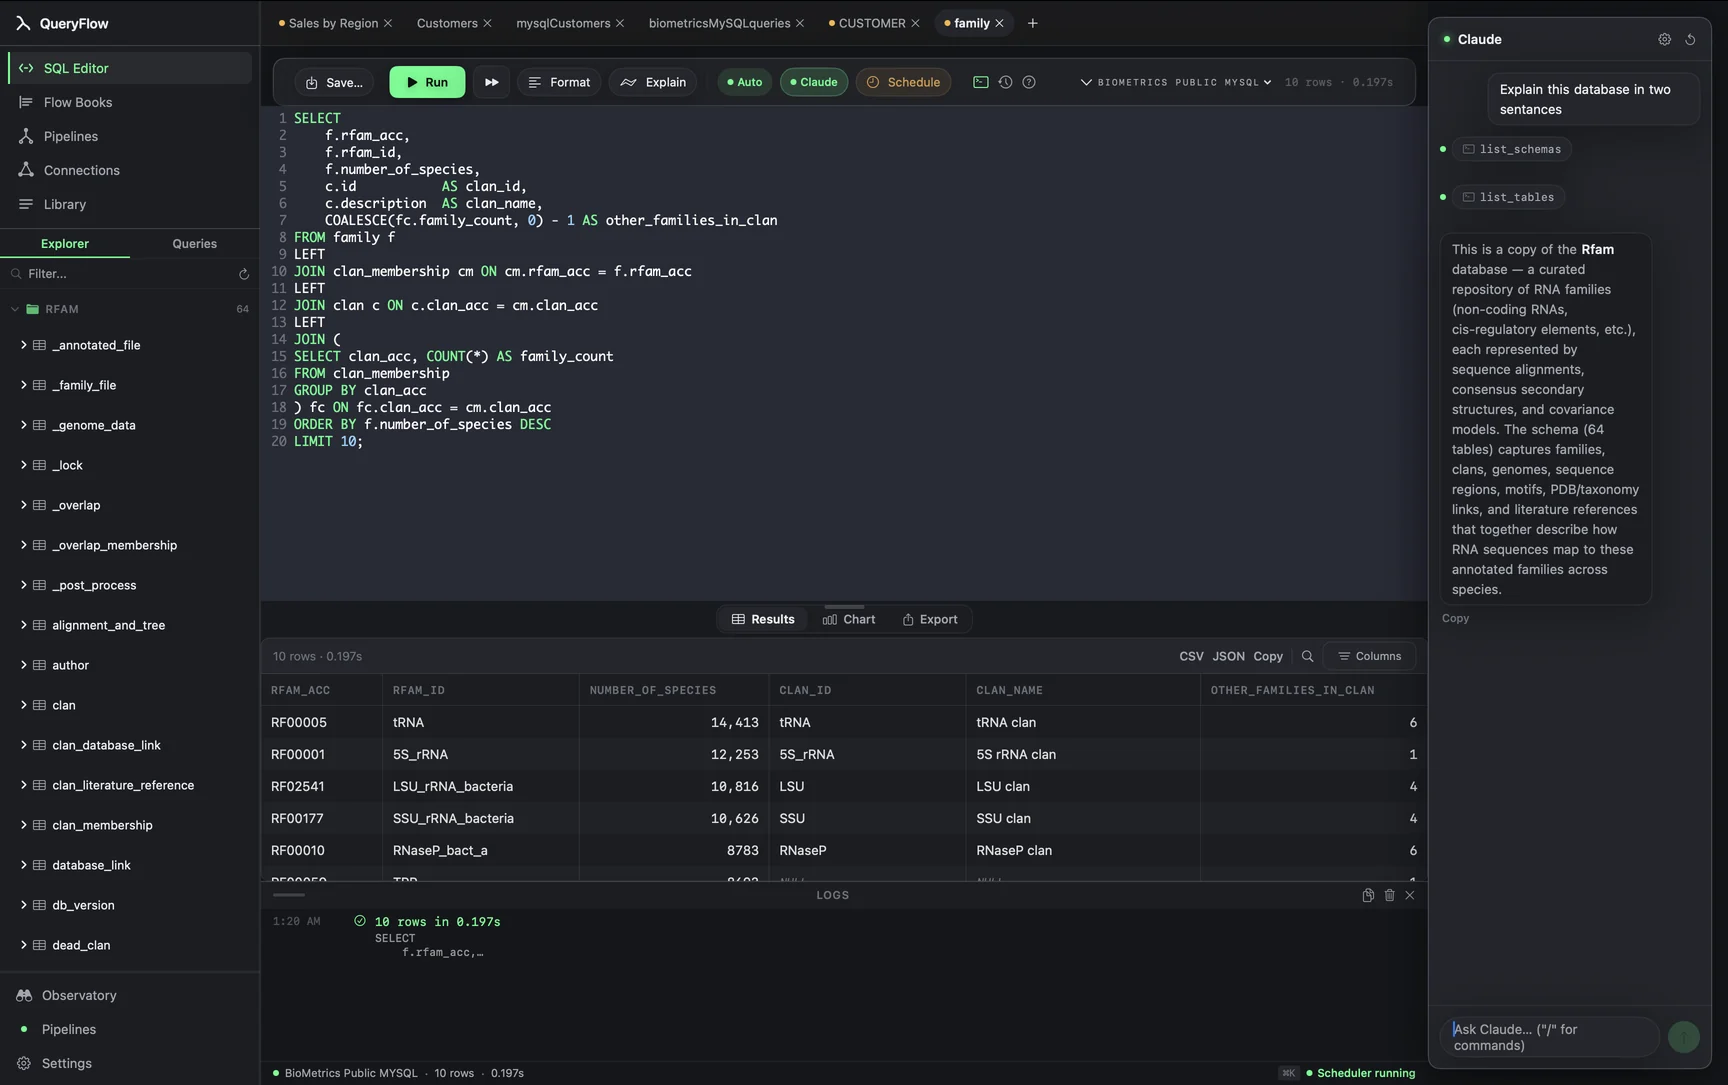The width and height of the screenshot is (1728, 1085).
Task: Switch to biometricsMySQLqueries tab
Action: point(719,23)
